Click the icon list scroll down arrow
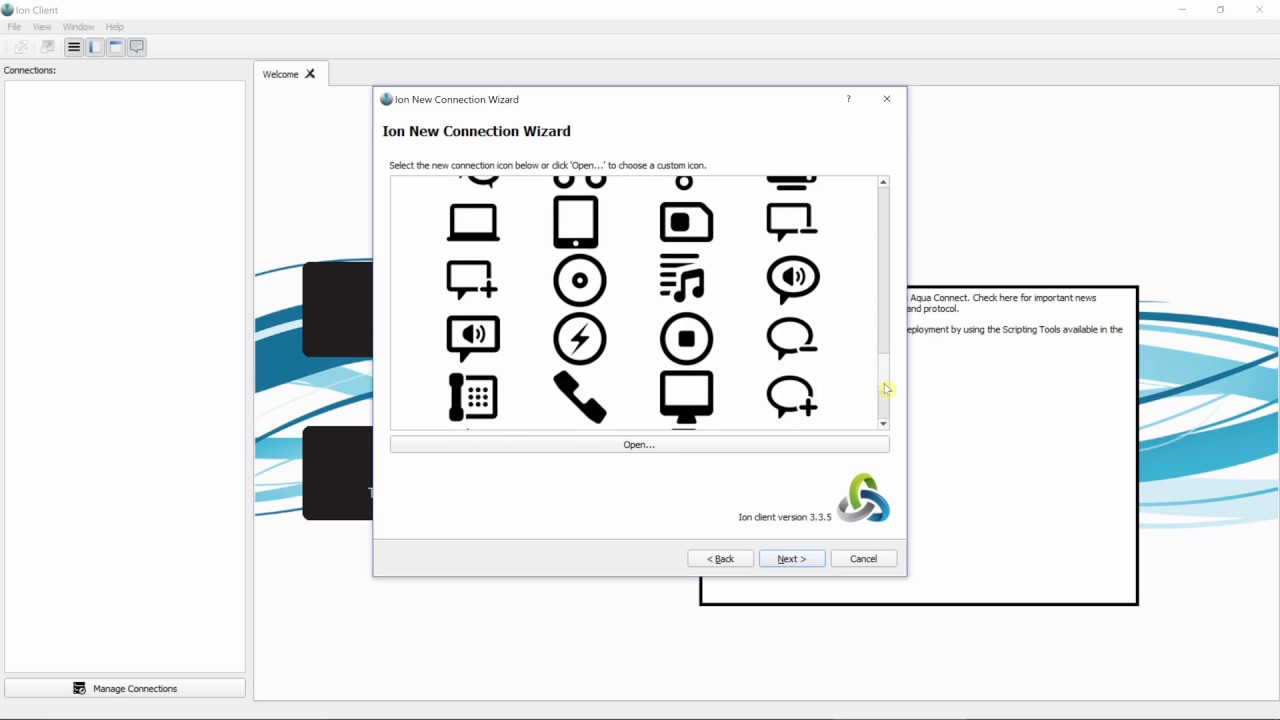 pos(883,424)
